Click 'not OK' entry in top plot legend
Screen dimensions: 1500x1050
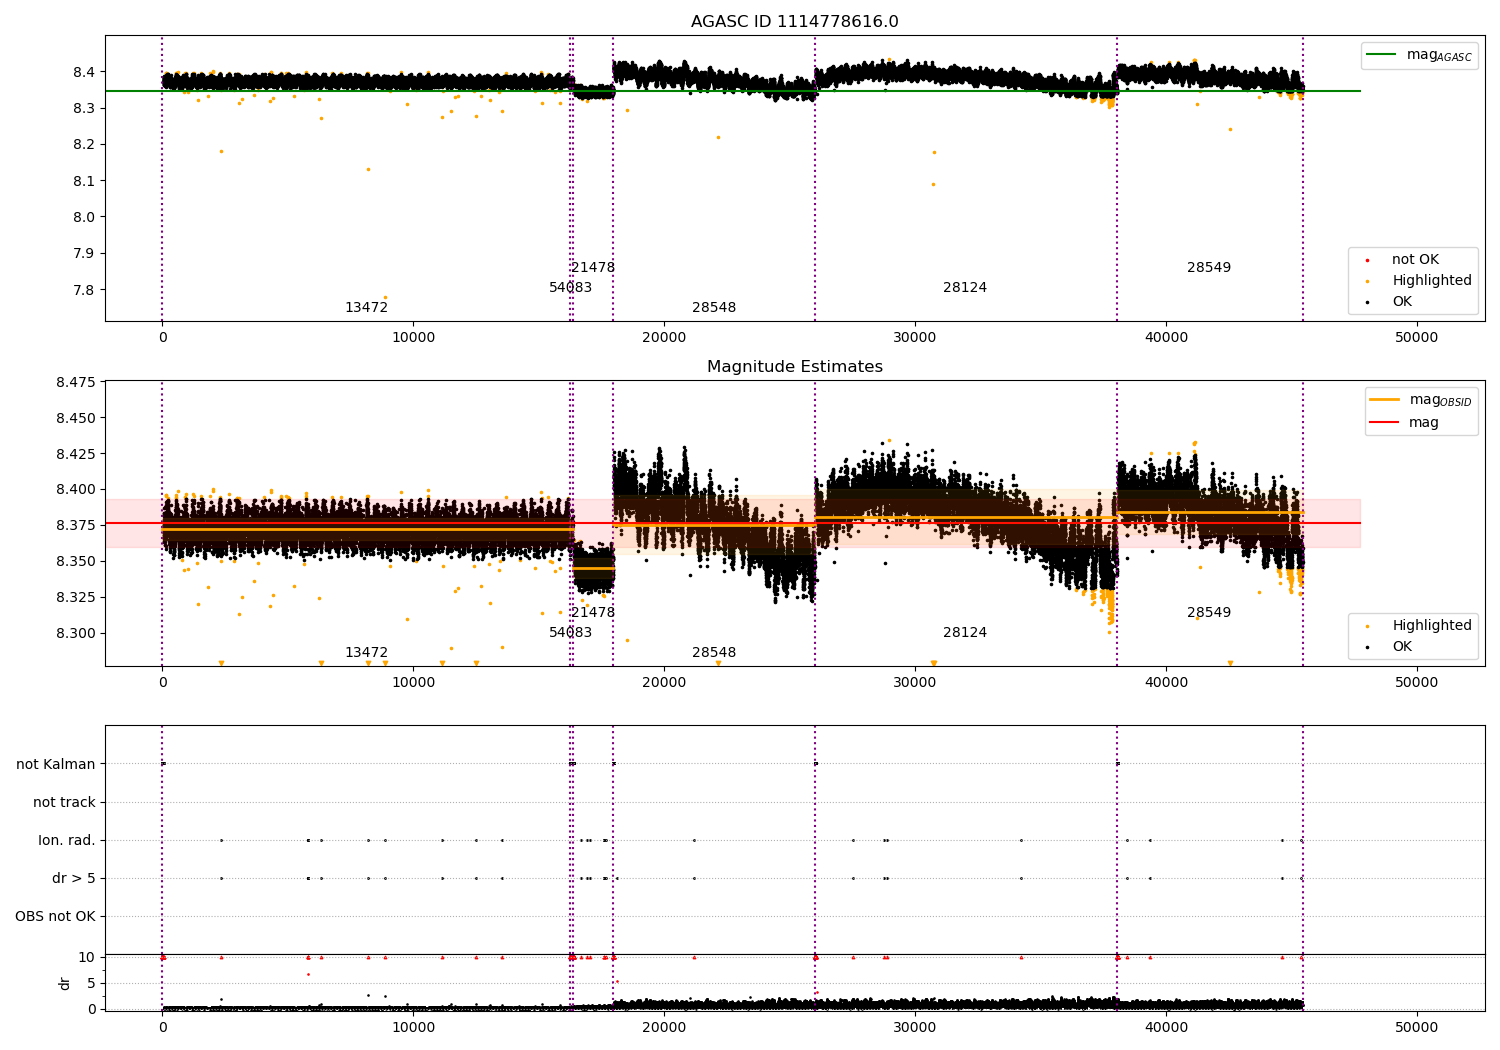click(1415, 260)
